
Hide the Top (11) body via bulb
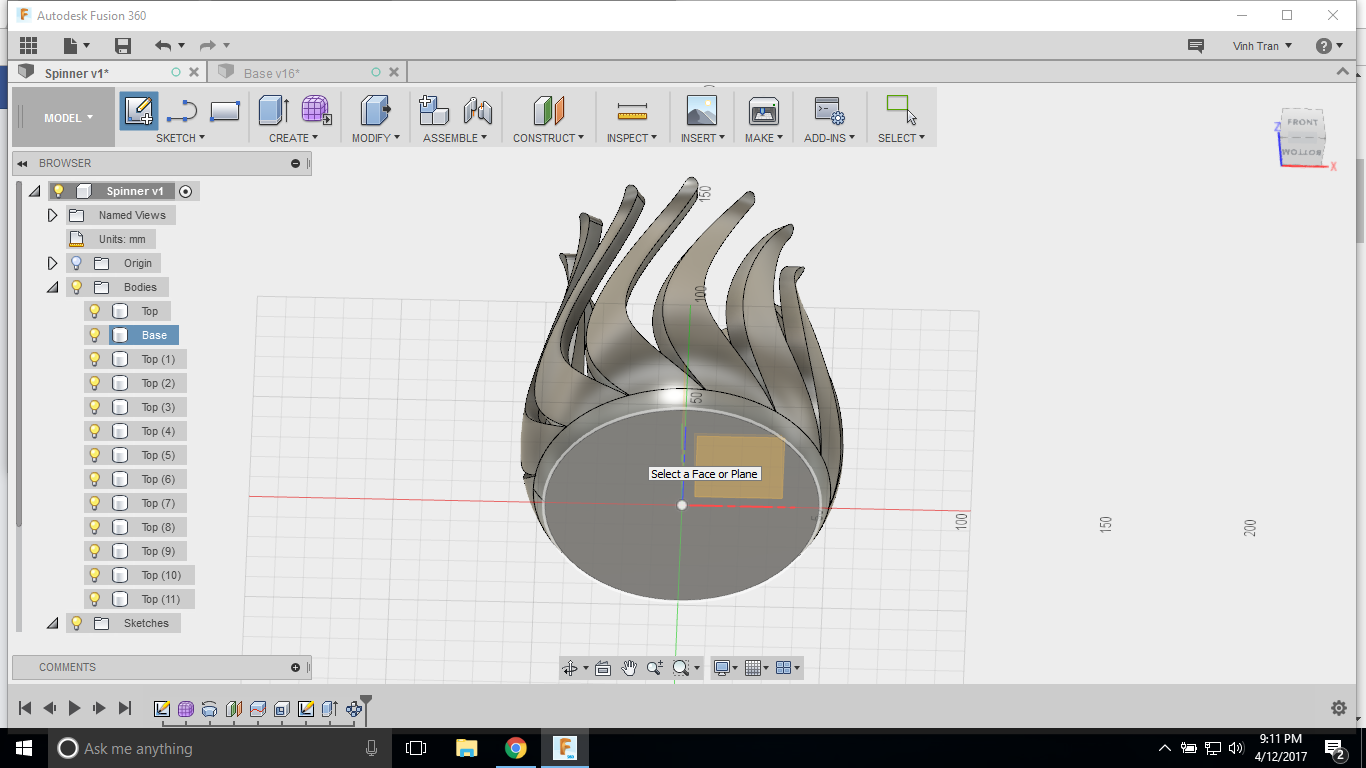pyautogui.click(x=95, y=599)
